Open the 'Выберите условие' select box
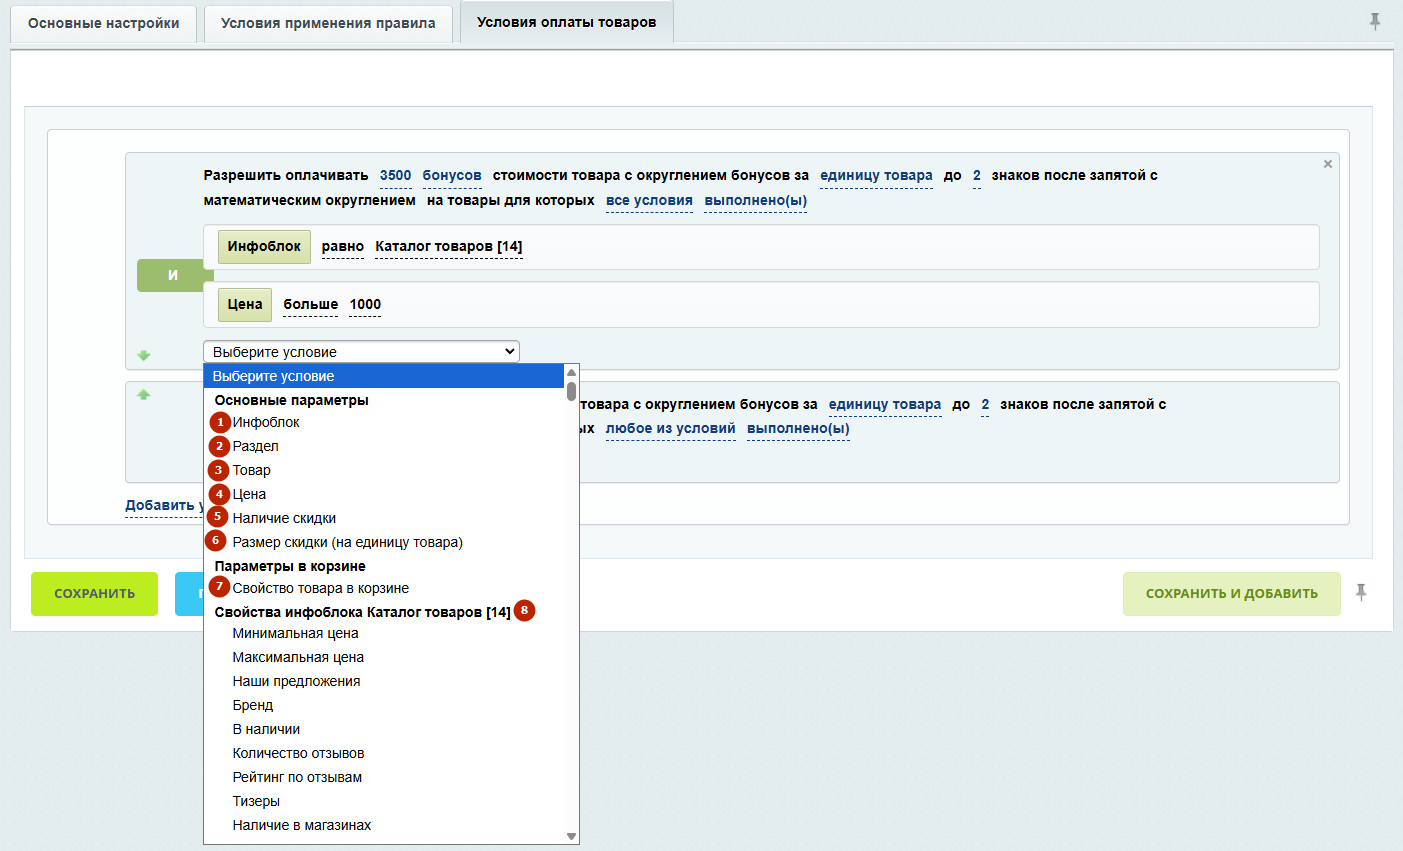1403x851 pixels. point(361,352)
